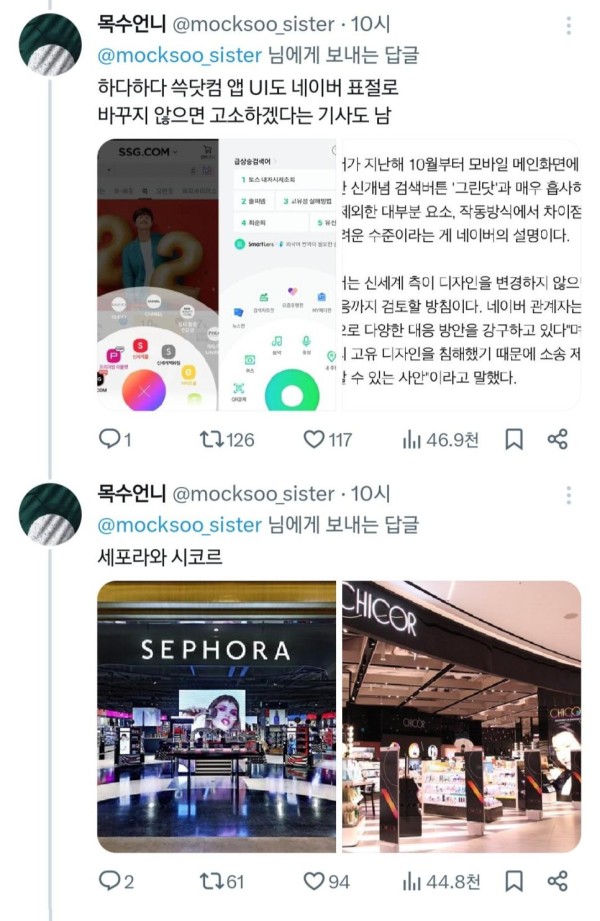The image size is (600, 921).
Task: Open more options for the second tweet
Action: 568,495
